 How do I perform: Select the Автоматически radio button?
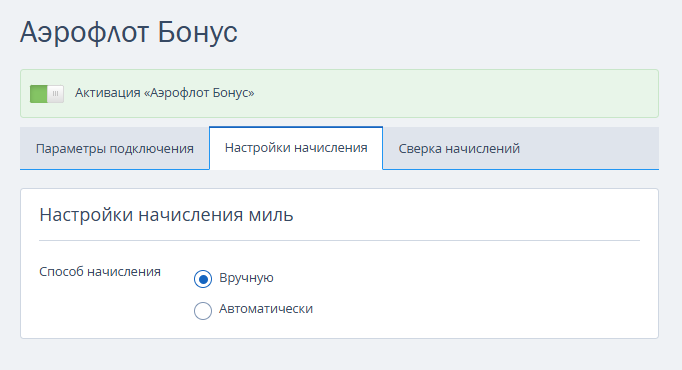(203, 310)
